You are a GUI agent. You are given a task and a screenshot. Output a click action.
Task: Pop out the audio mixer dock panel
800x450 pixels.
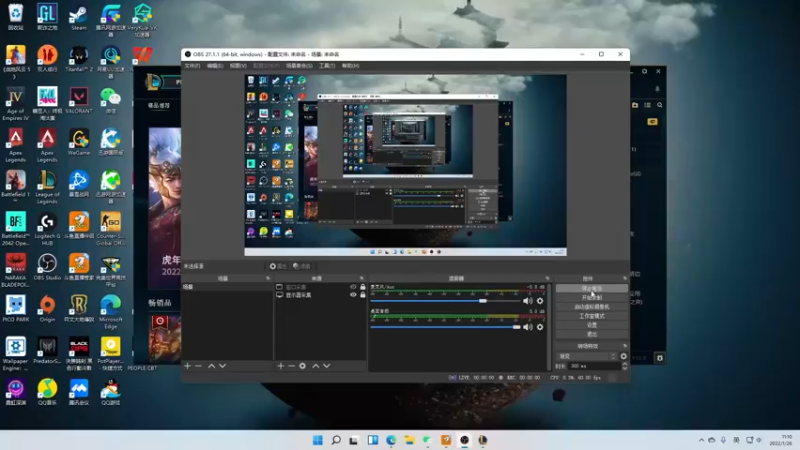(547, 279)
